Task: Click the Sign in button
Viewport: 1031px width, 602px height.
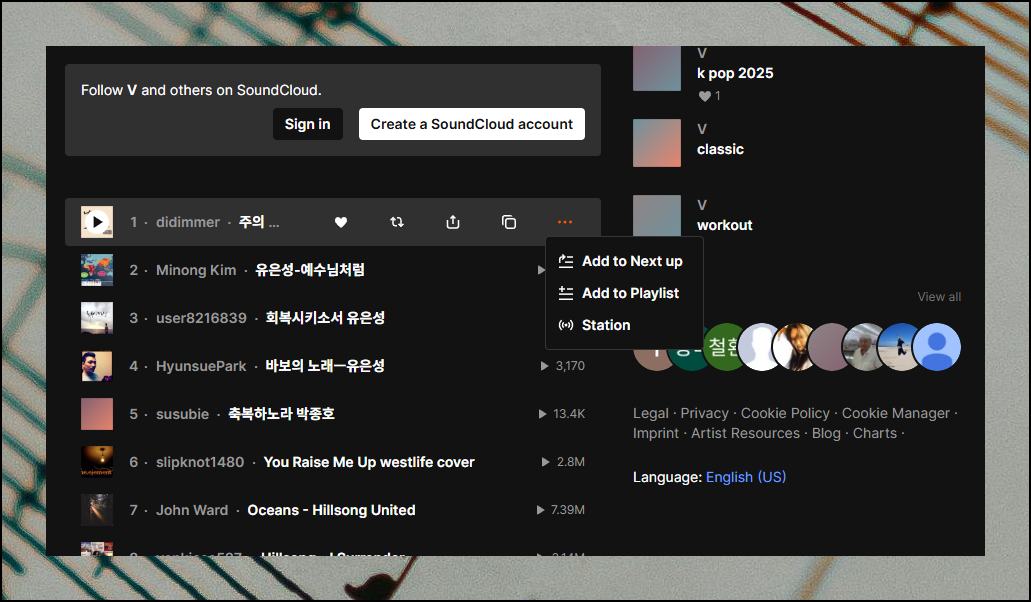Action: (308, 124)
